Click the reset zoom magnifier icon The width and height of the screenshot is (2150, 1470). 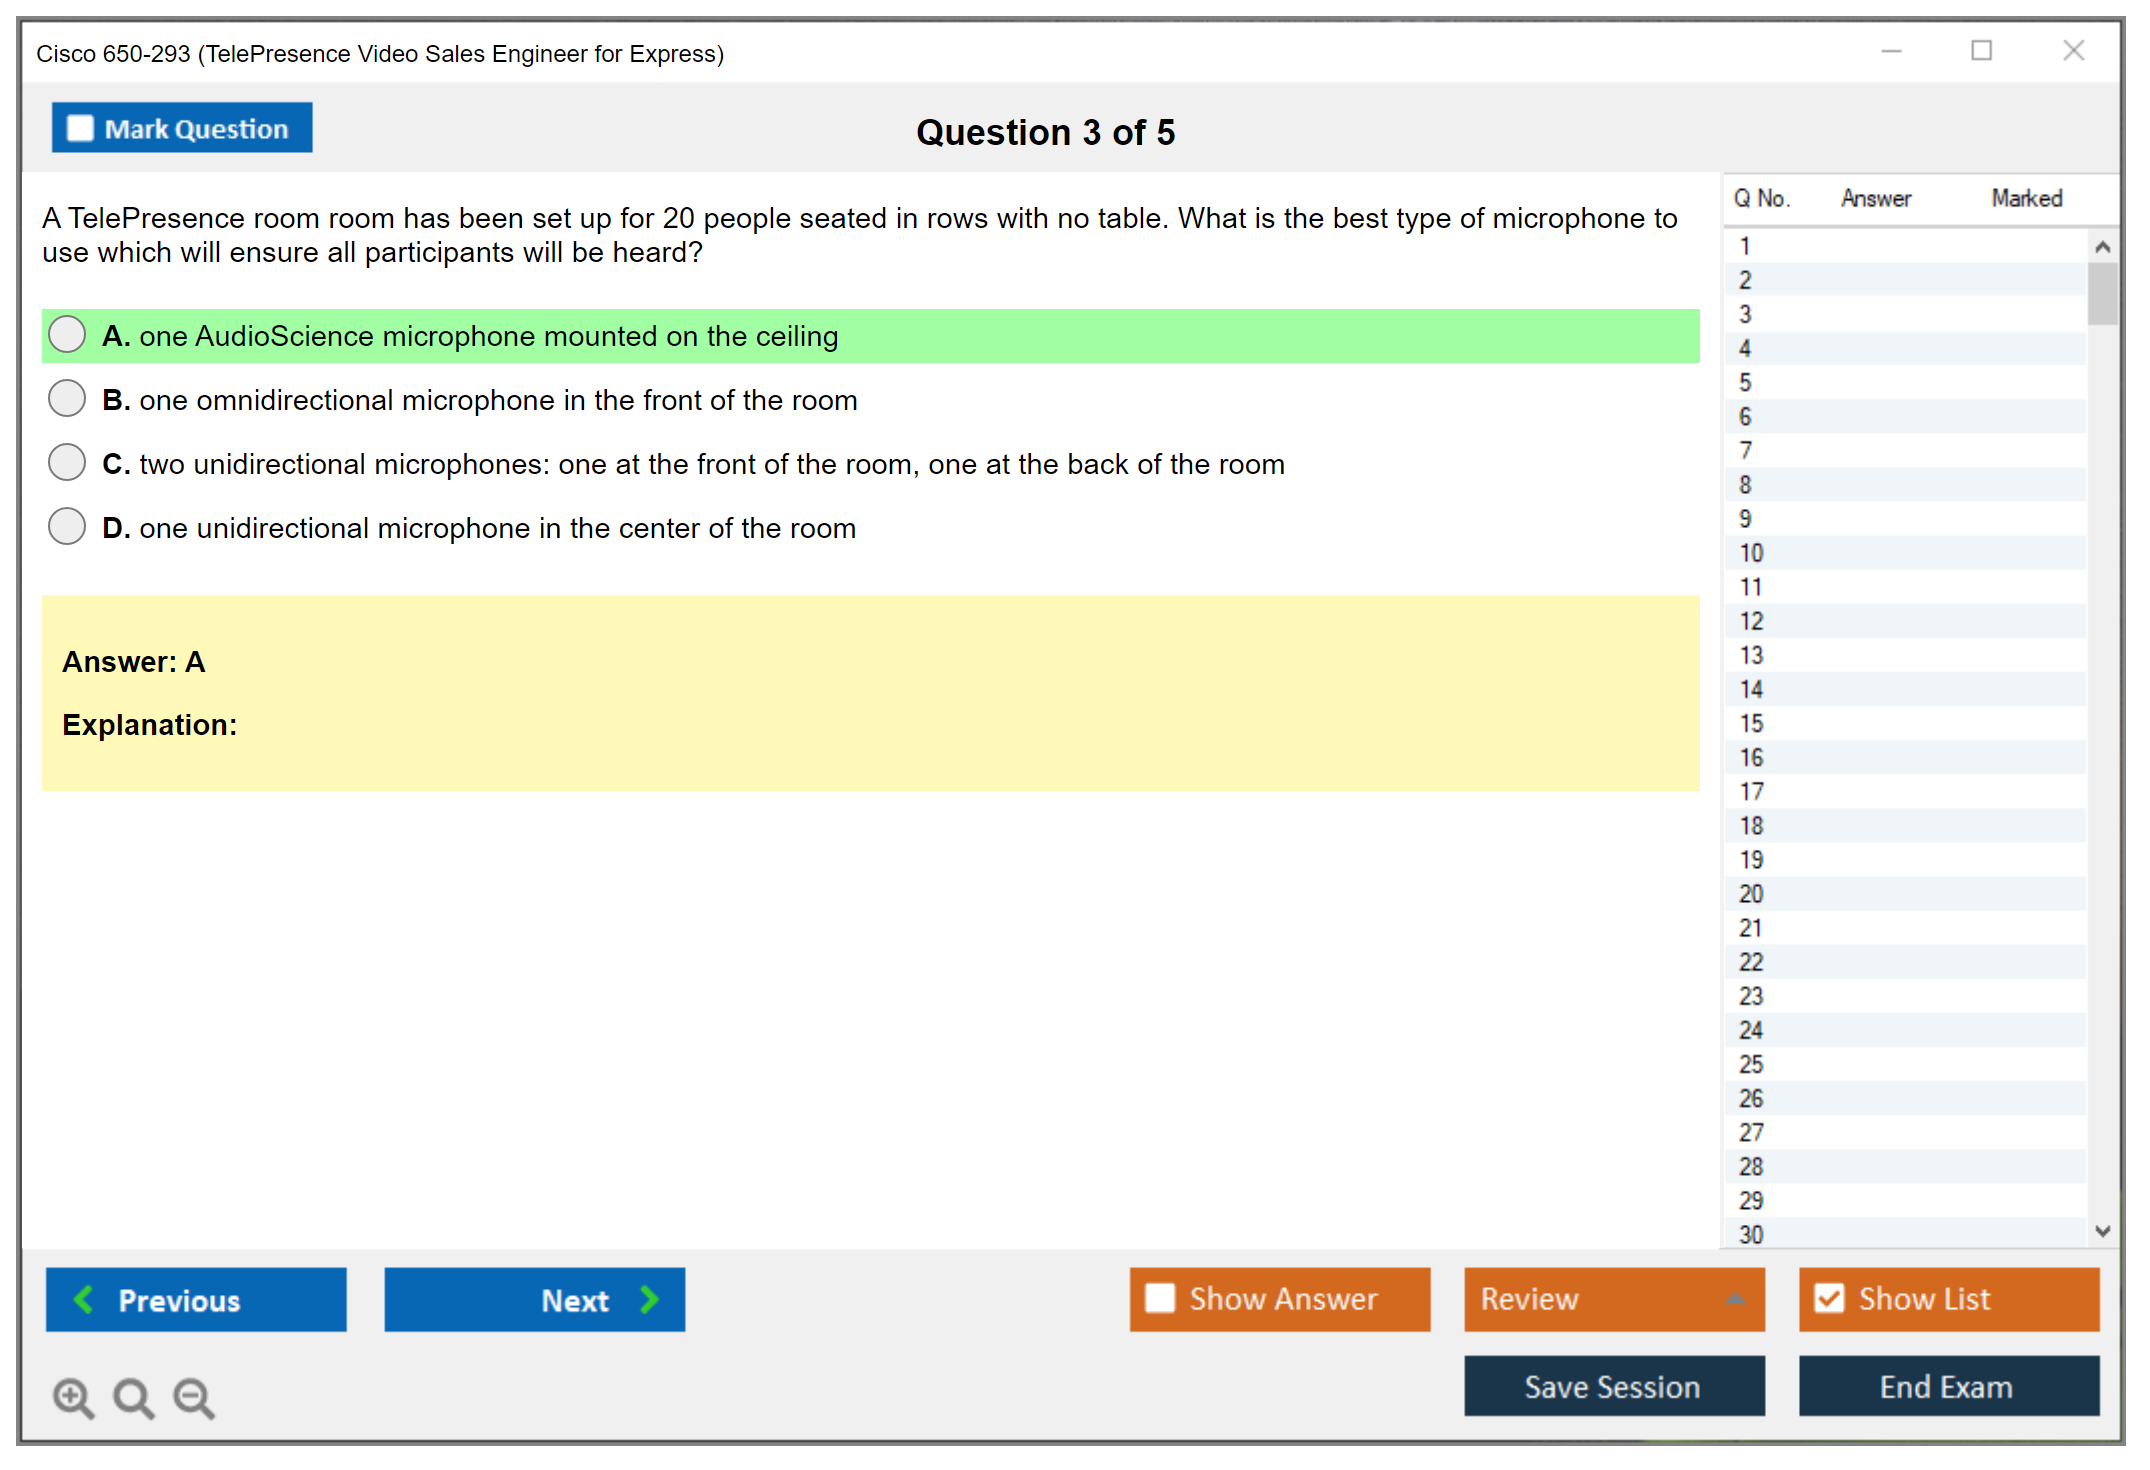(x=133, y=1397)
